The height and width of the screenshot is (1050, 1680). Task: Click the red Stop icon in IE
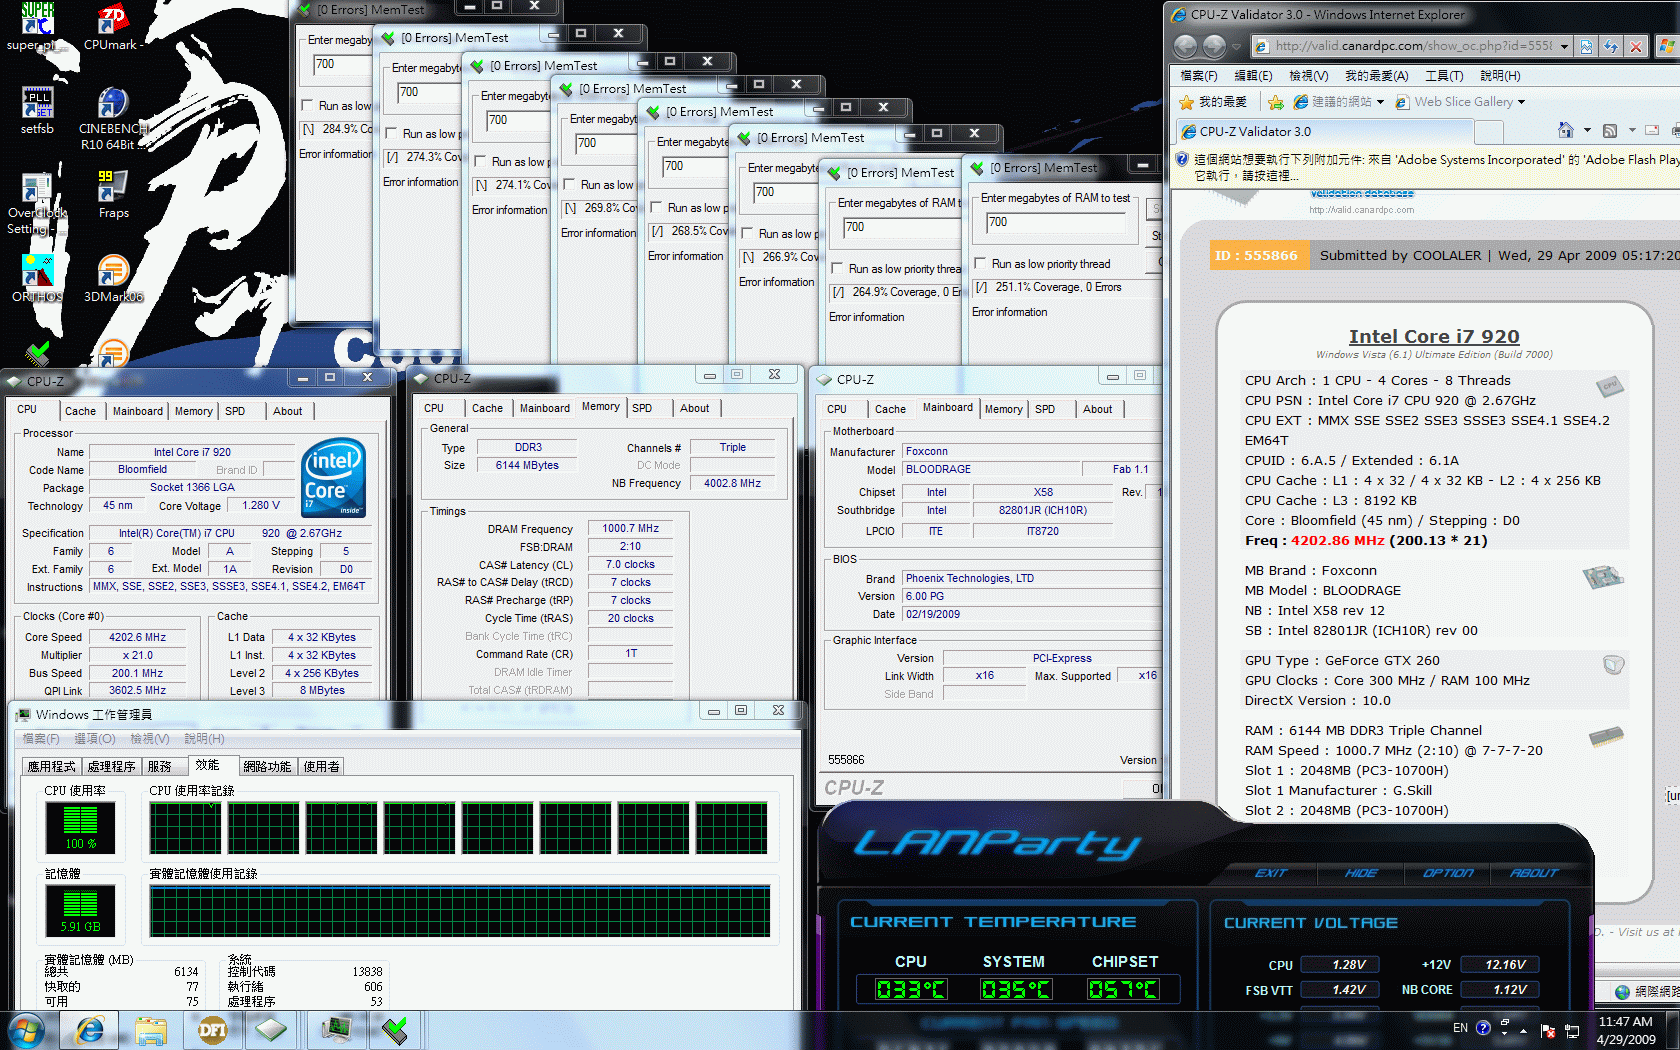click(1636, 46)
